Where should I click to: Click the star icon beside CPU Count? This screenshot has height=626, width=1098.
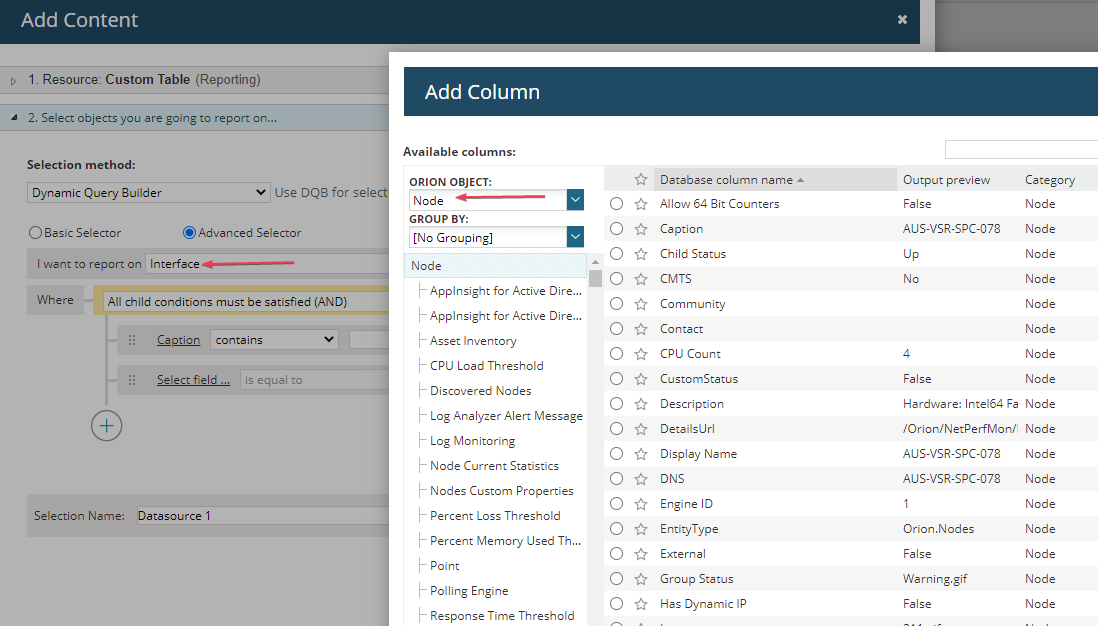[x=641, y=354]
